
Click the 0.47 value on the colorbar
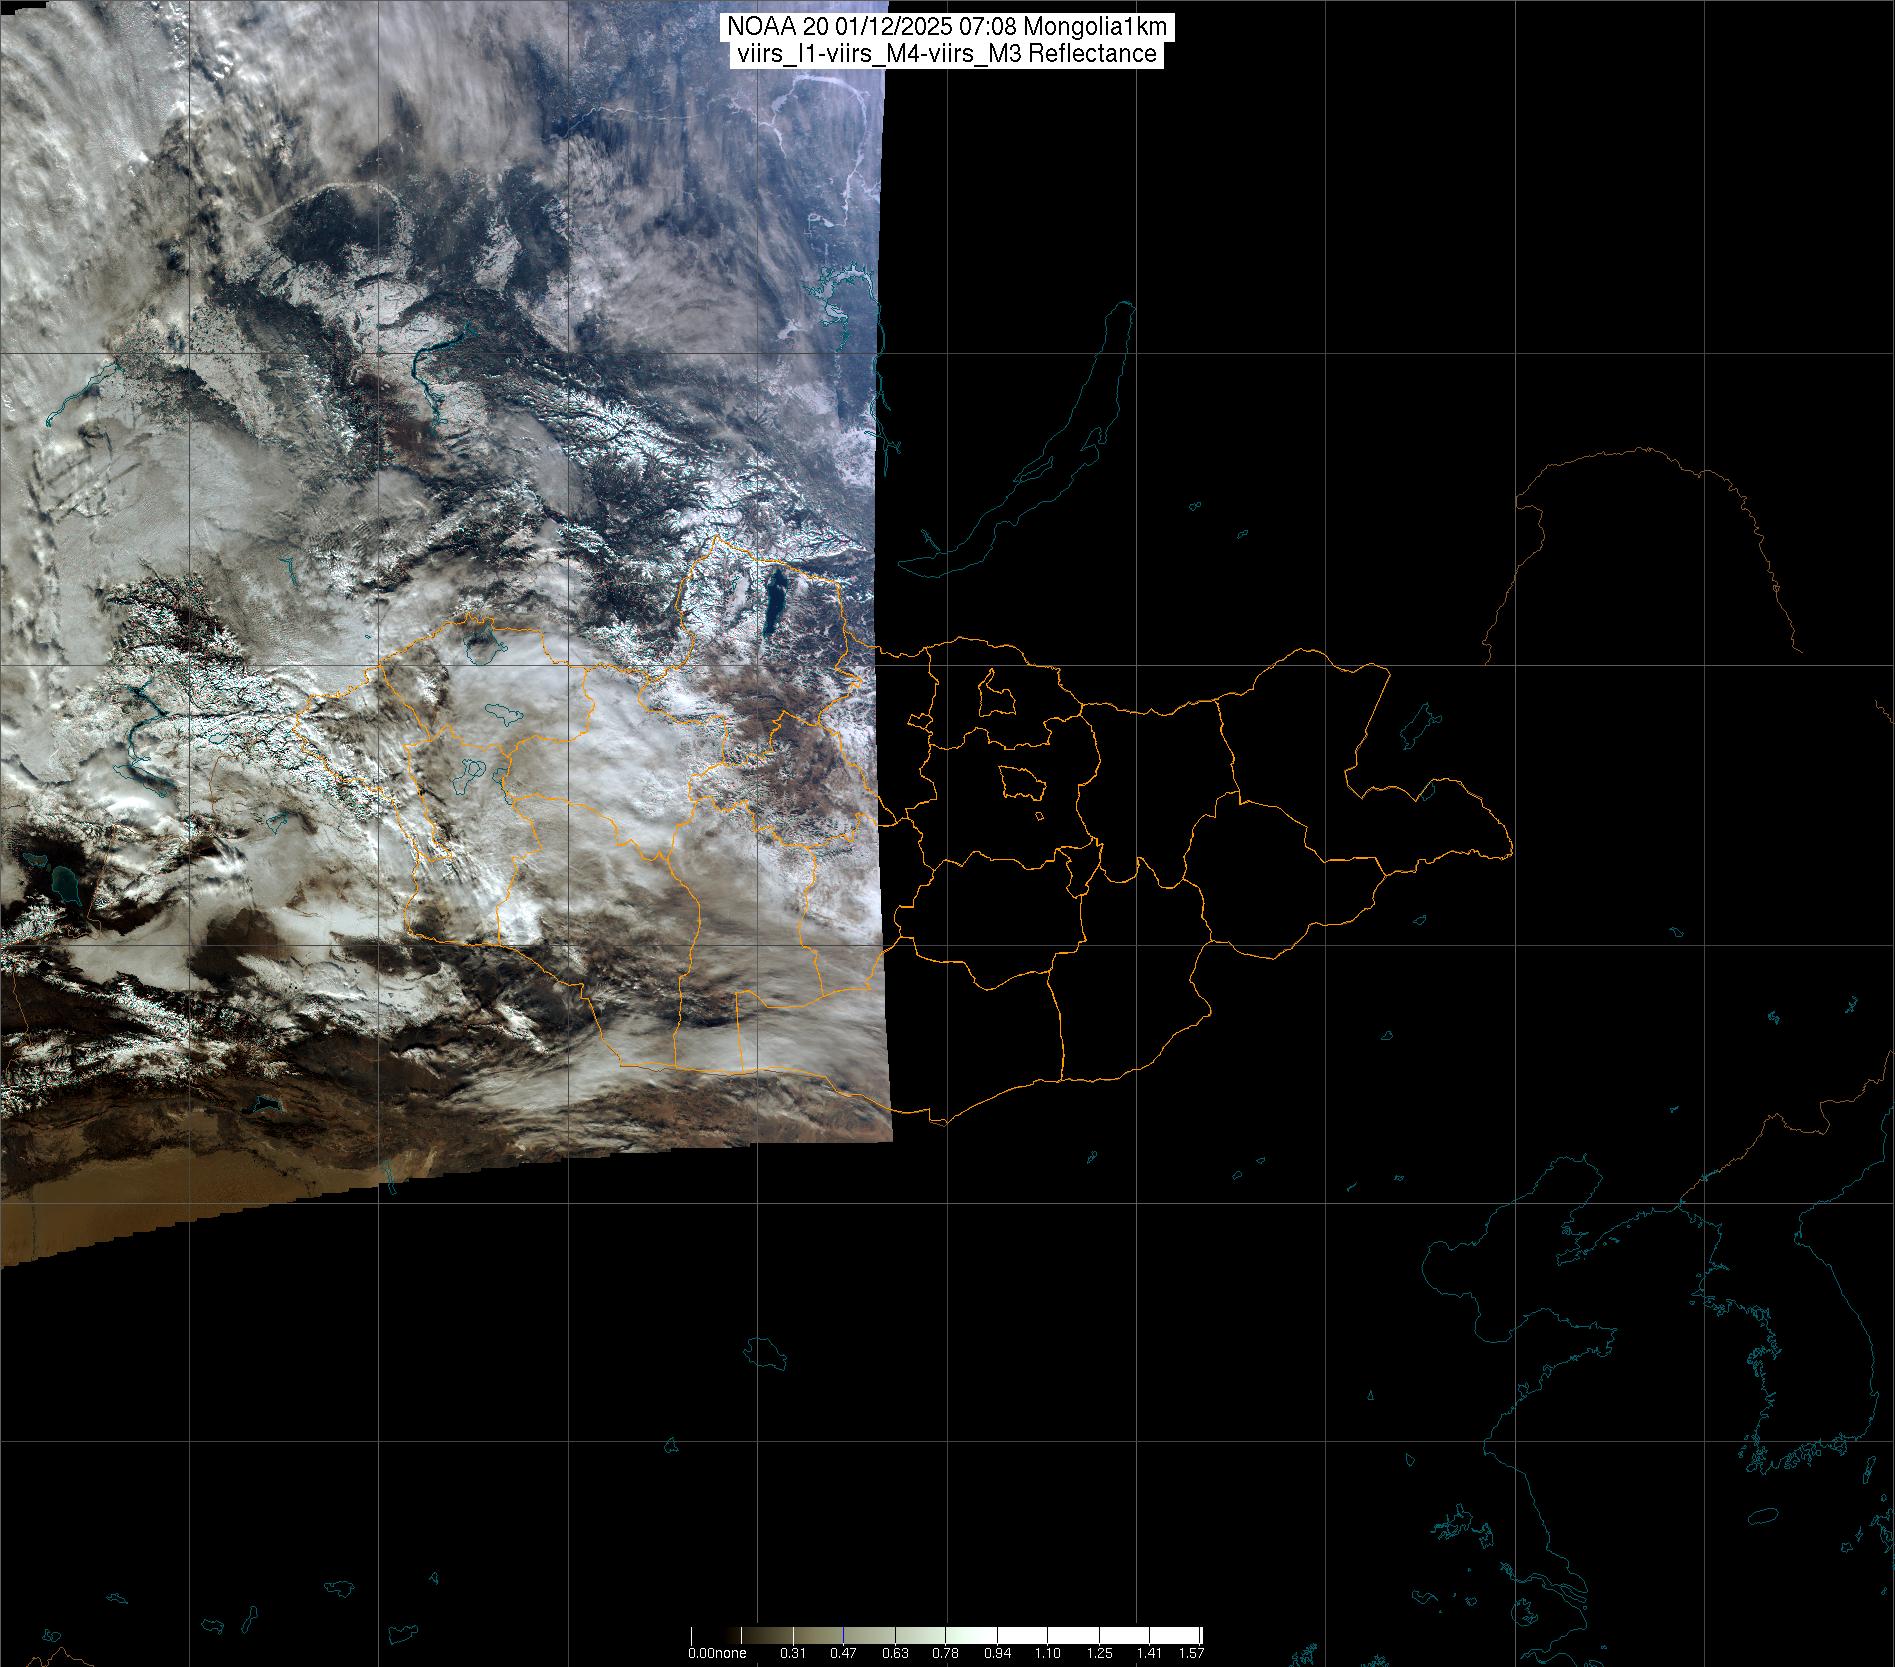843,1653
